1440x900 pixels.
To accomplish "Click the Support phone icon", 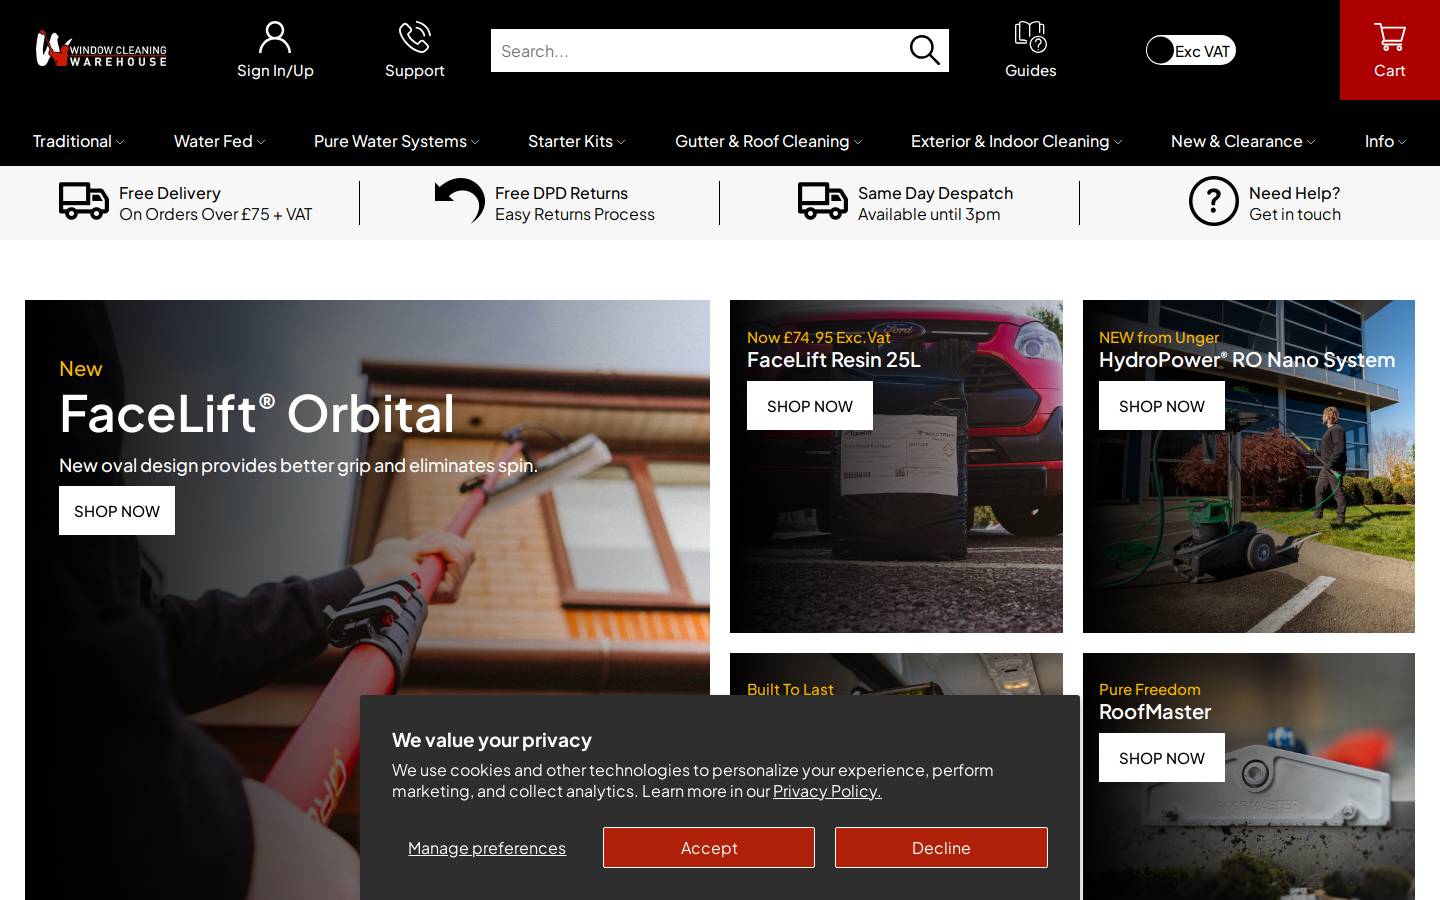I will click(x=415, y=38).
